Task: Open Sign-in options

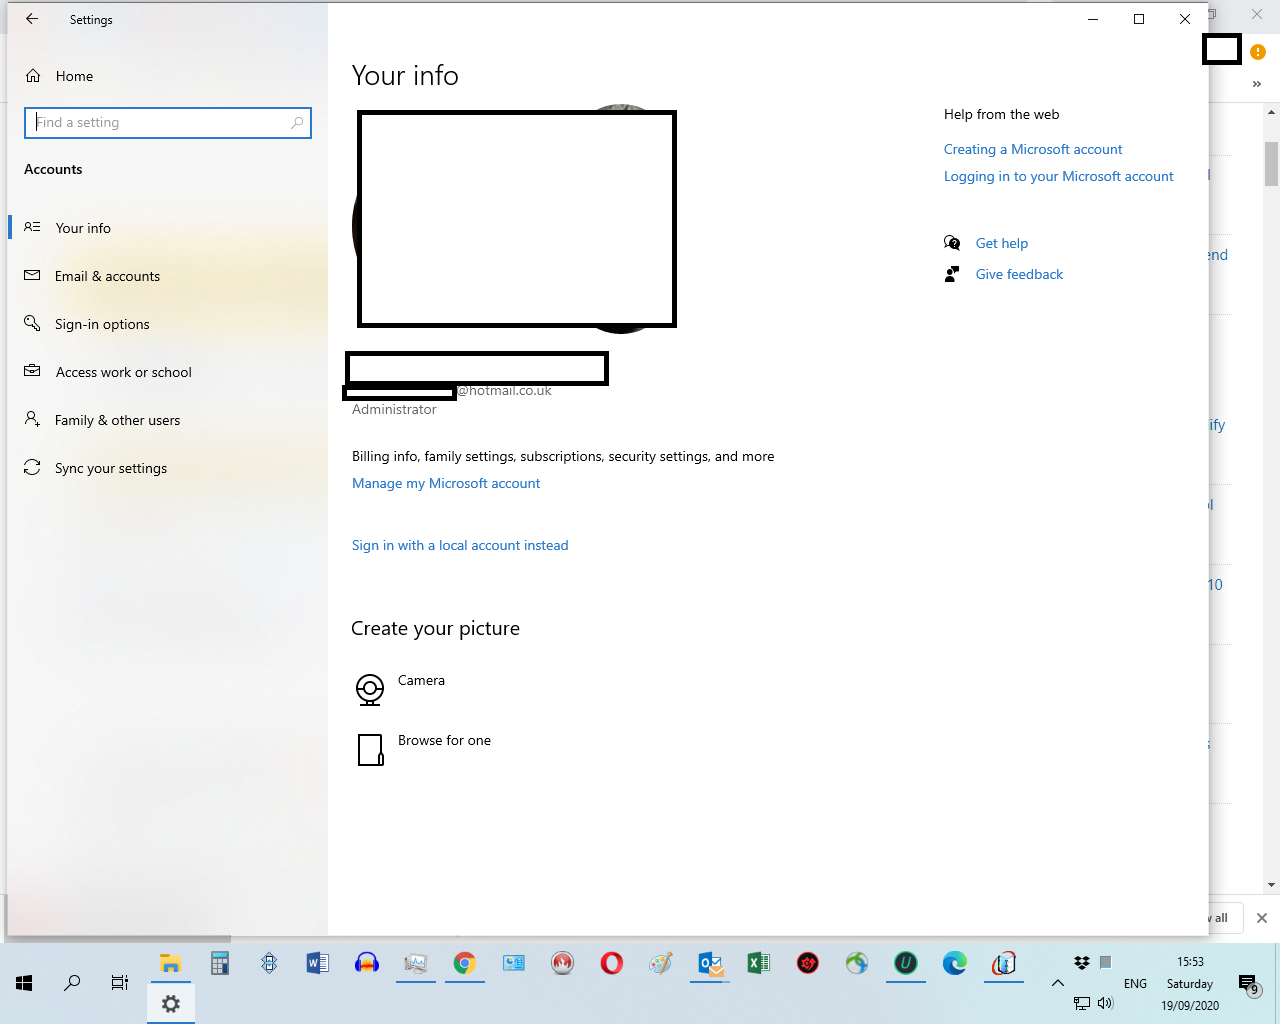Action: [168, 324]
